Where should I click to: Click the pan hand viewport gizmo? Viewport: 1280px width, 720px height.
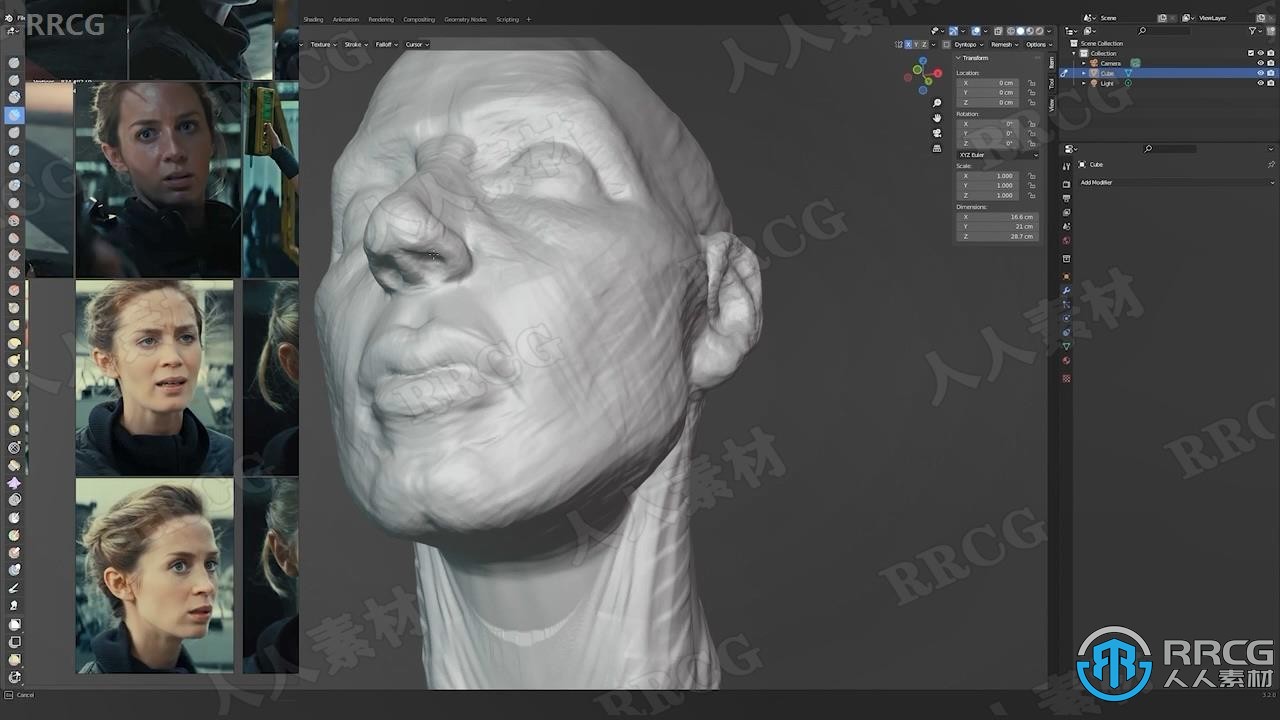point(937,118)
